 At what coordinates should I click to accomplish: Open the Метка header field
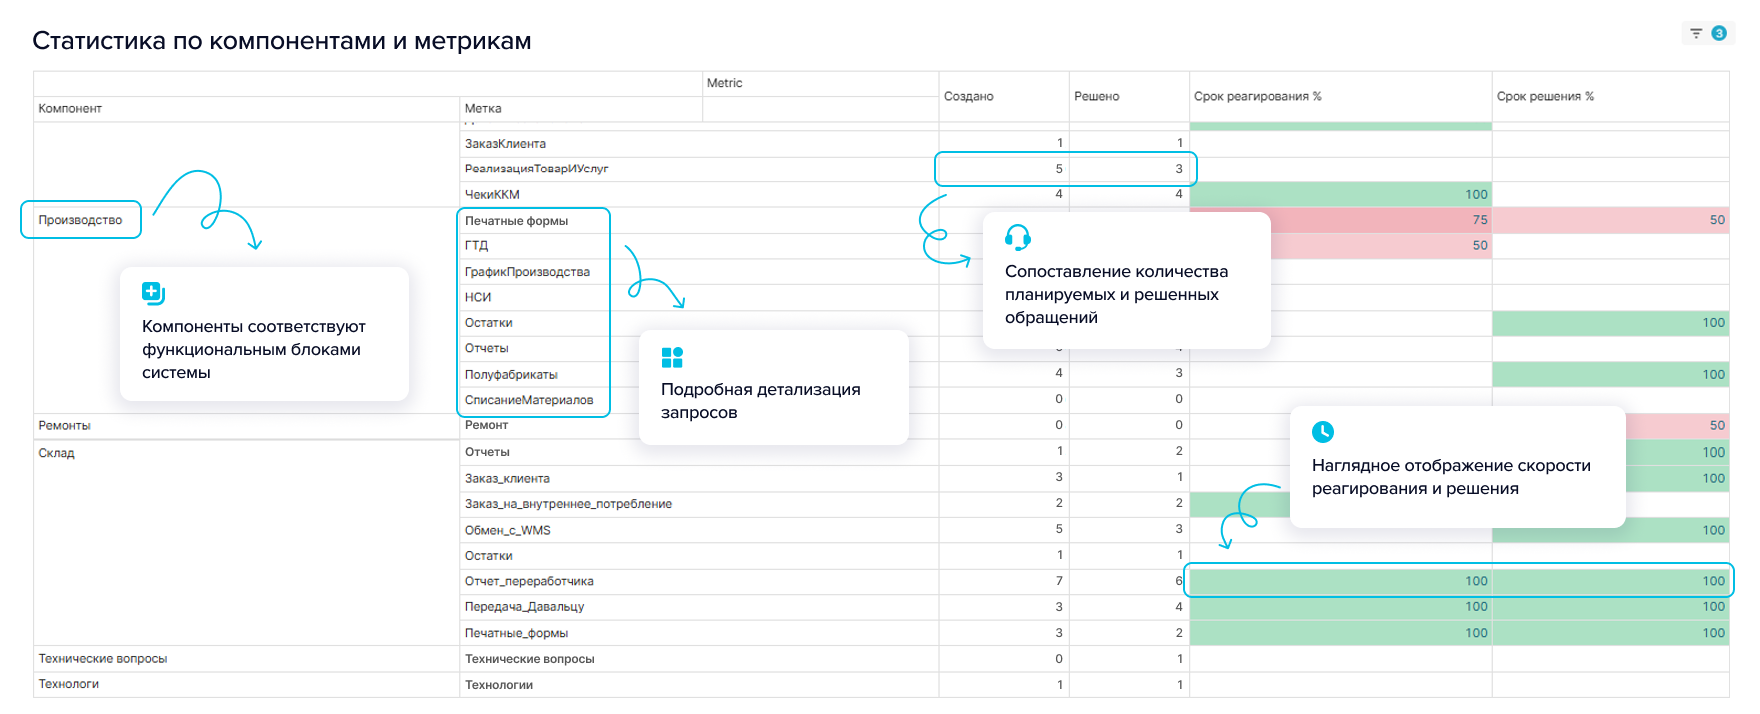[483, 108]
